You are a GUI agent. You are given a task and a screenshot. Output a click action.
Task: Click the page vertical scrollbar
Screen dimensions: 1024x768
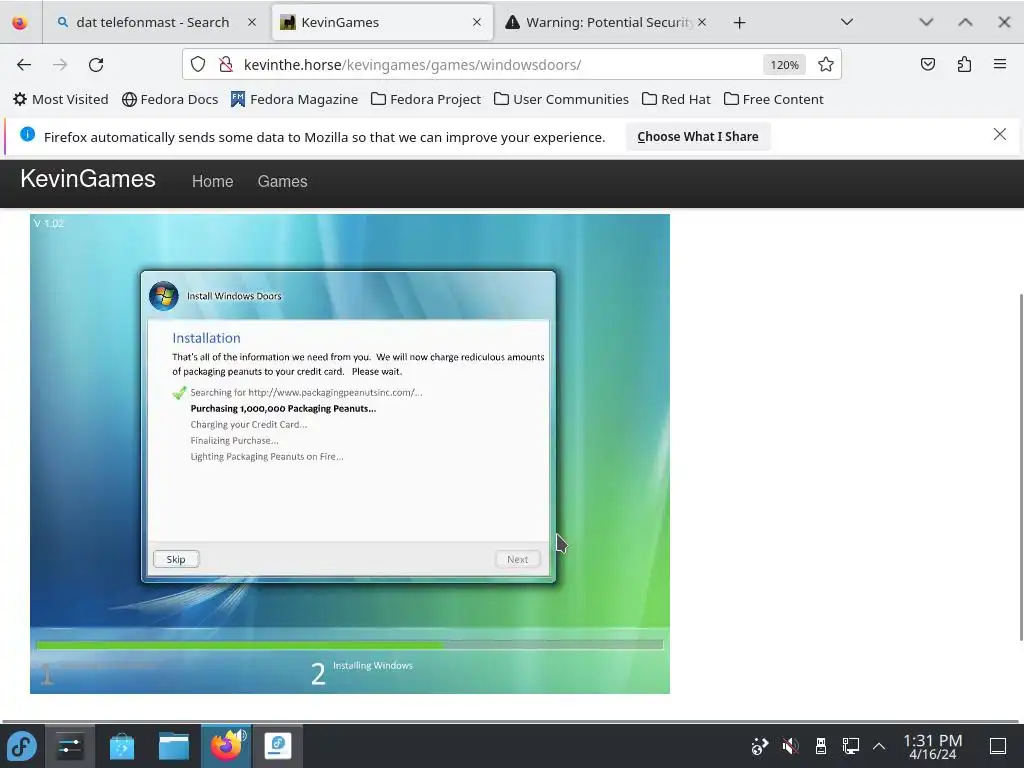click(x=1021, y=467)
